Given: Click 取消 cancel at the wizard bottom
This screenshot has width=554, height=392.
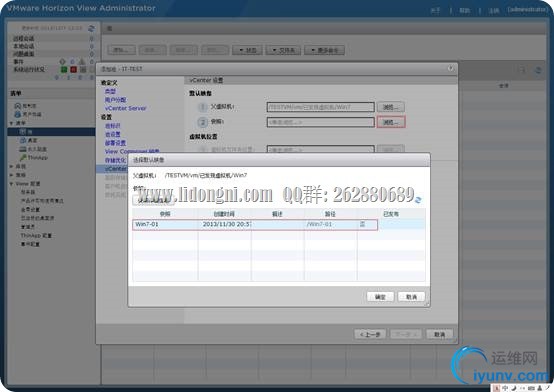Looking at the screenshot, I should tap(440, 334).
